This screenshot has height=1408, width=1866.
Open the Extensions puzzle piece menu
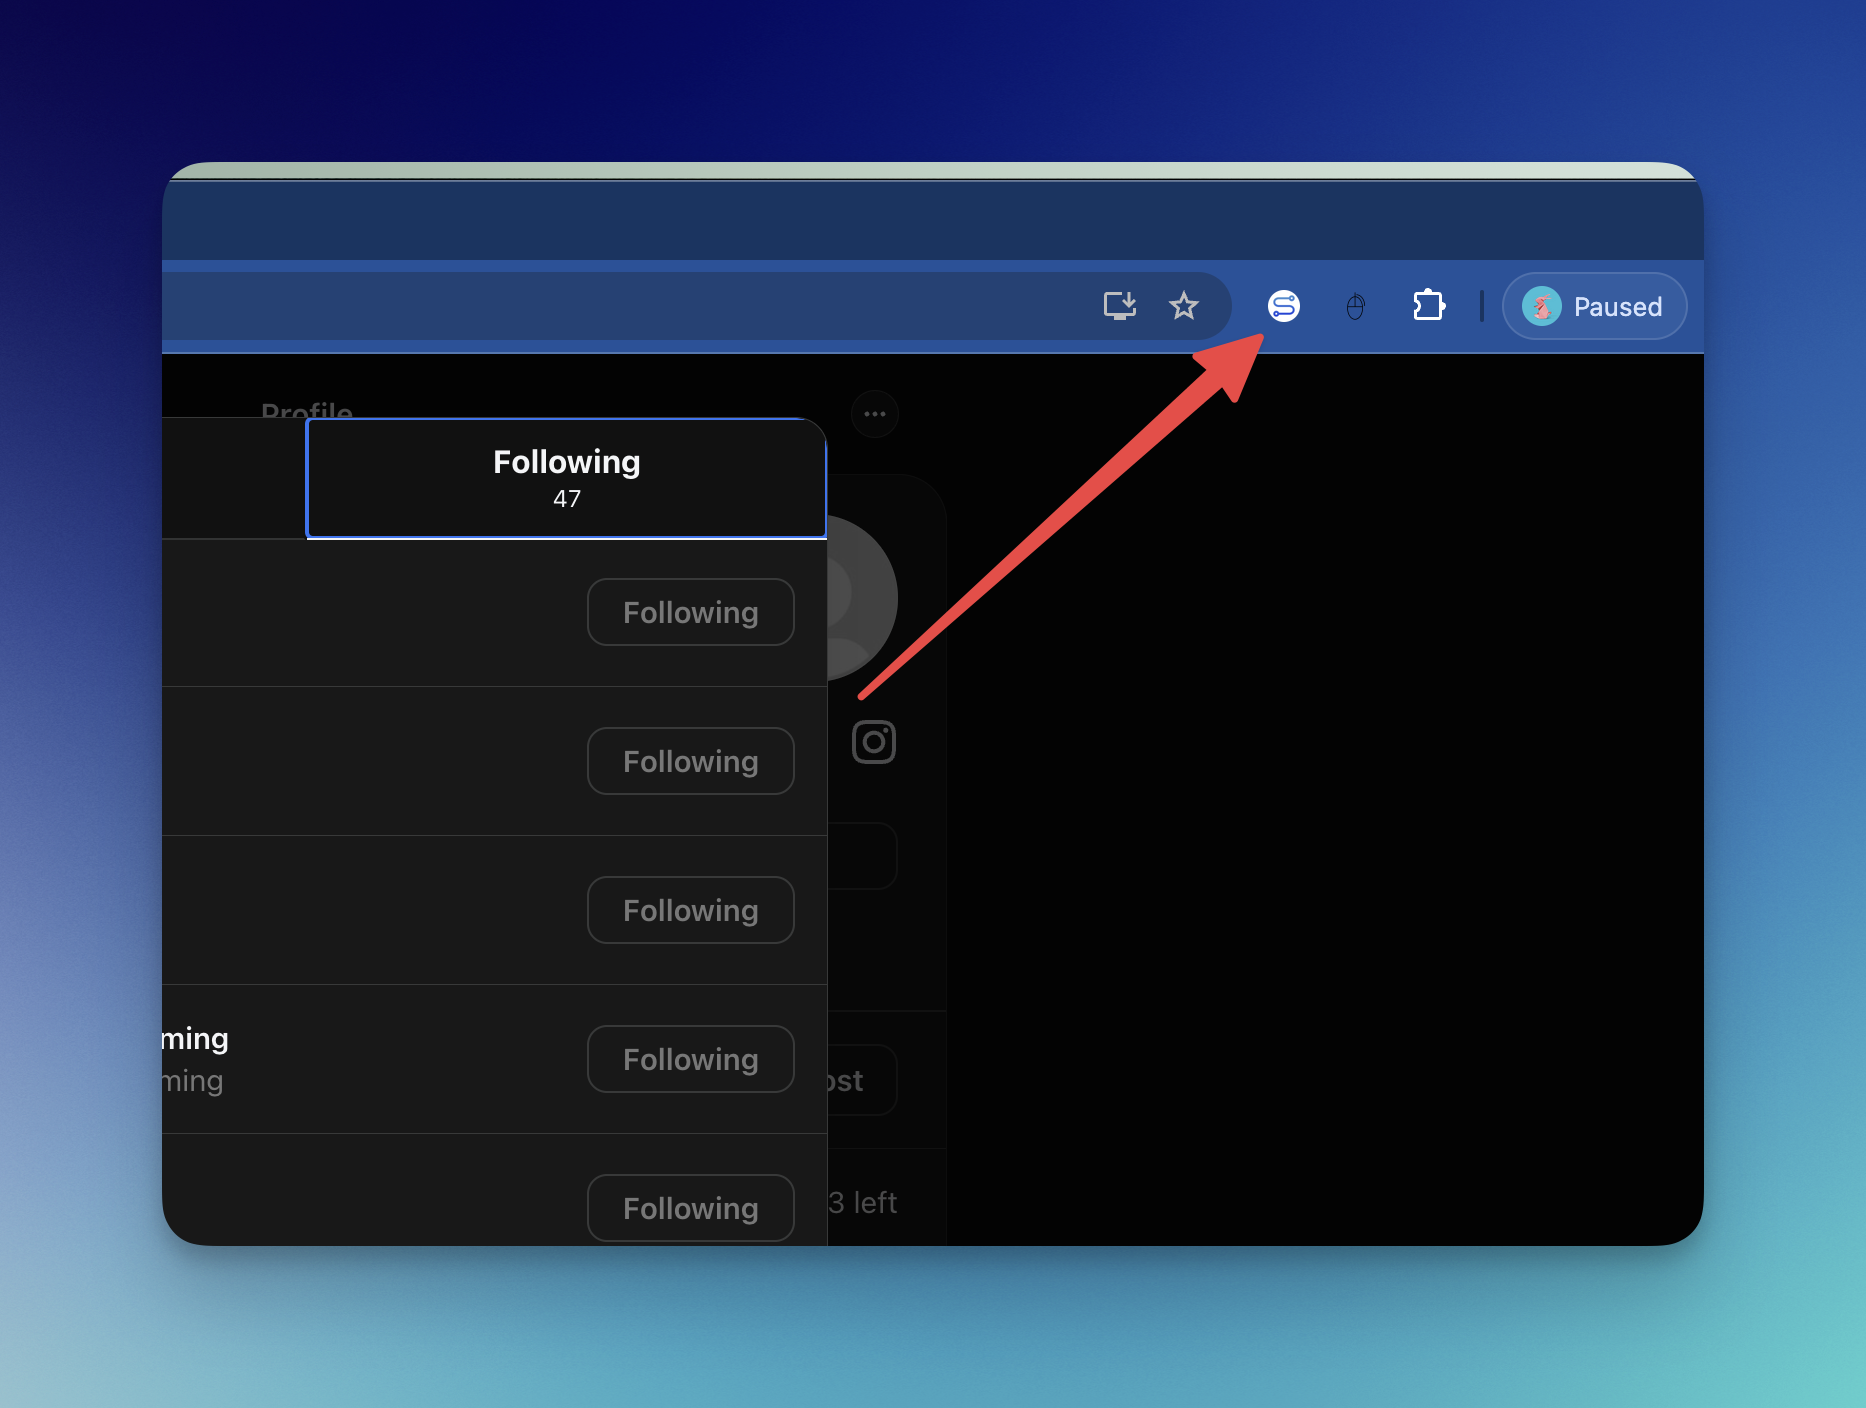(1428, 306)
